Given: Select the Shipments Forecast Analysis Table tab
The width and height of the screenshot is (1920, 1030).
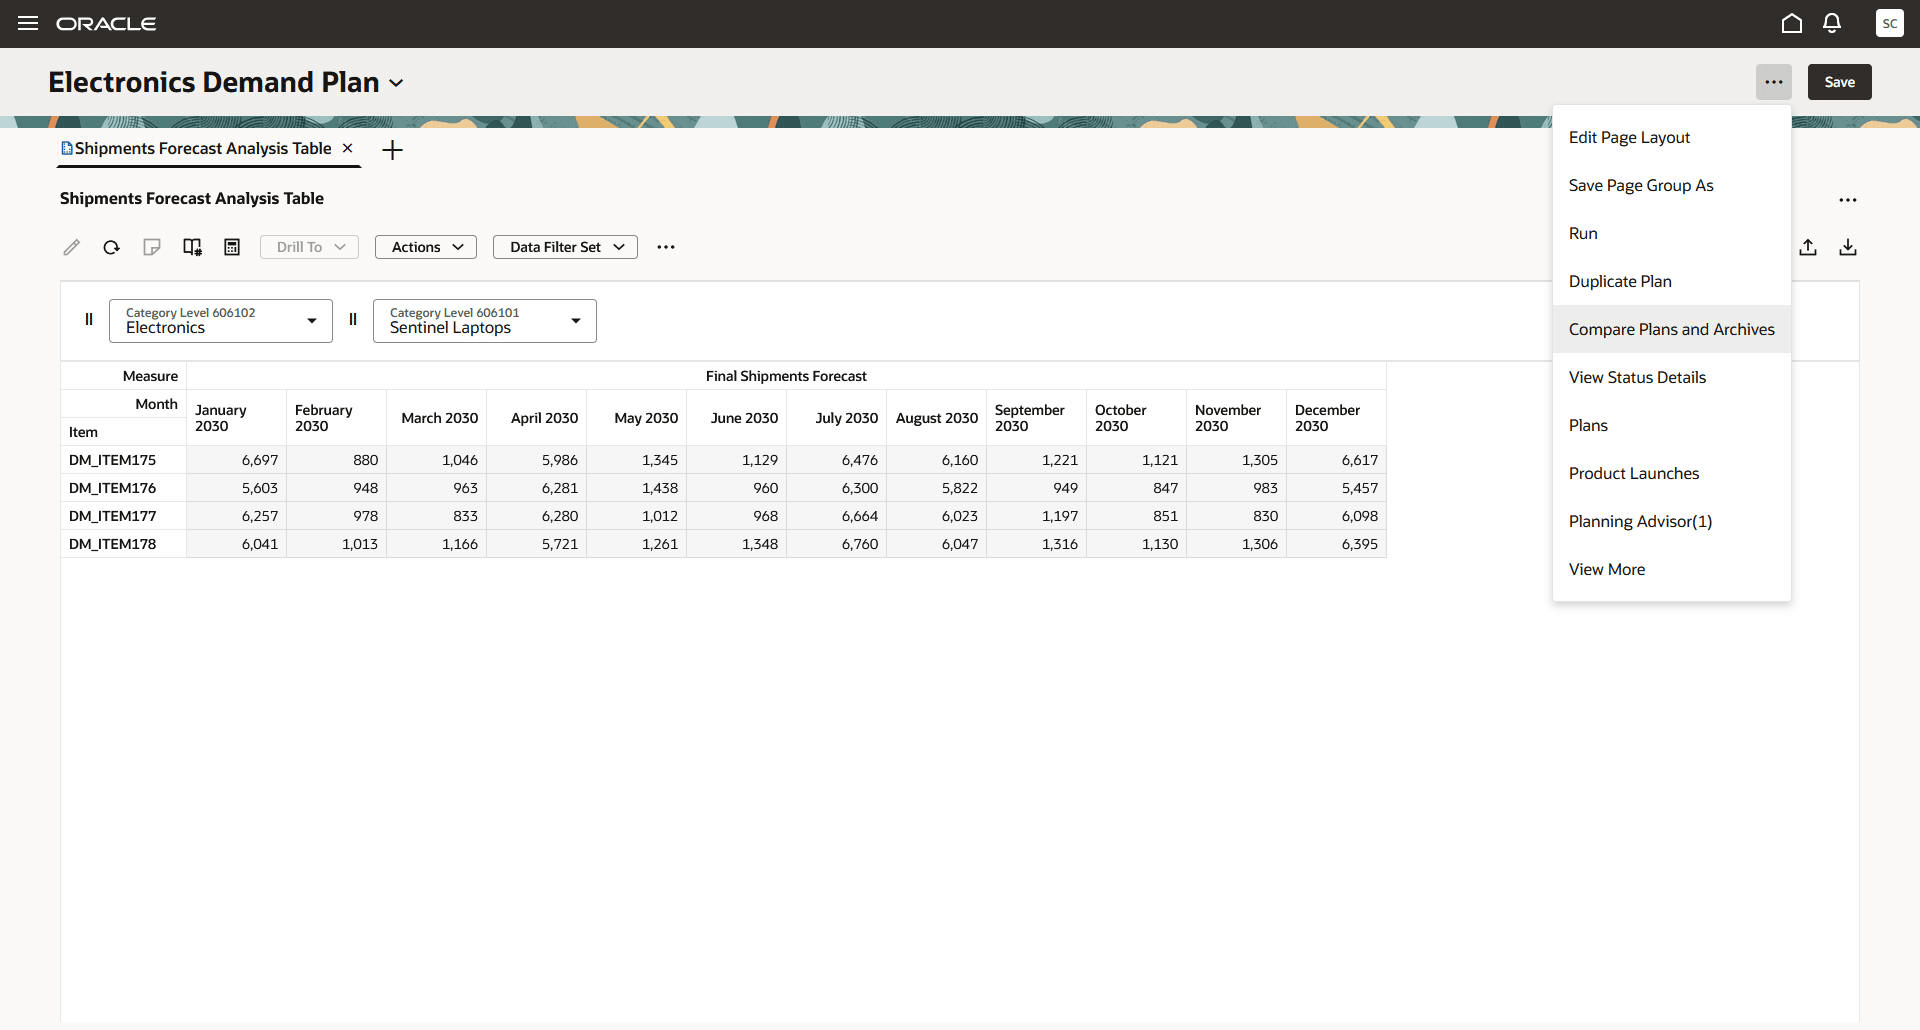Looking at the screenshot, I should point(203,148).
